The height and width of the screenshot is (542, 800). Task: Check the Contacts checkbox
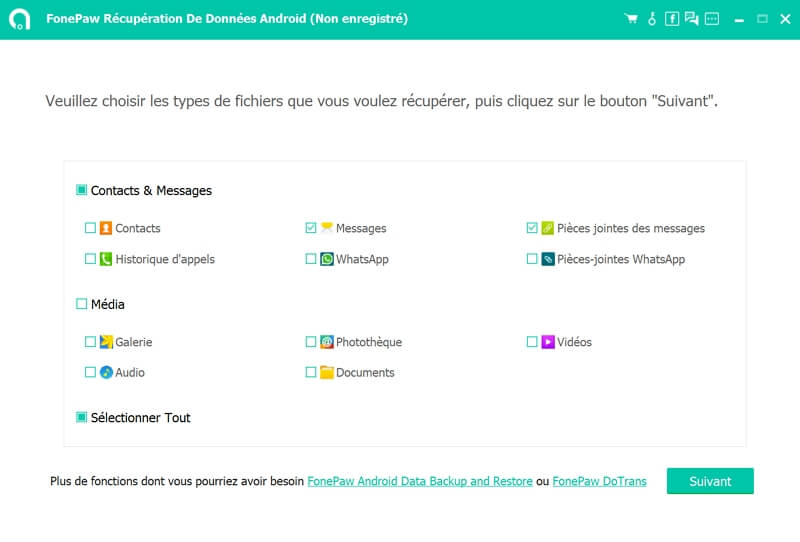tap(90, 228)
